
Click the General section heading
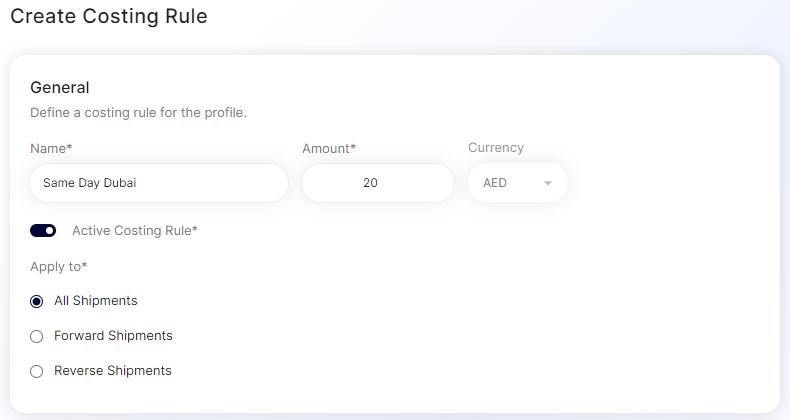point(60,87)
